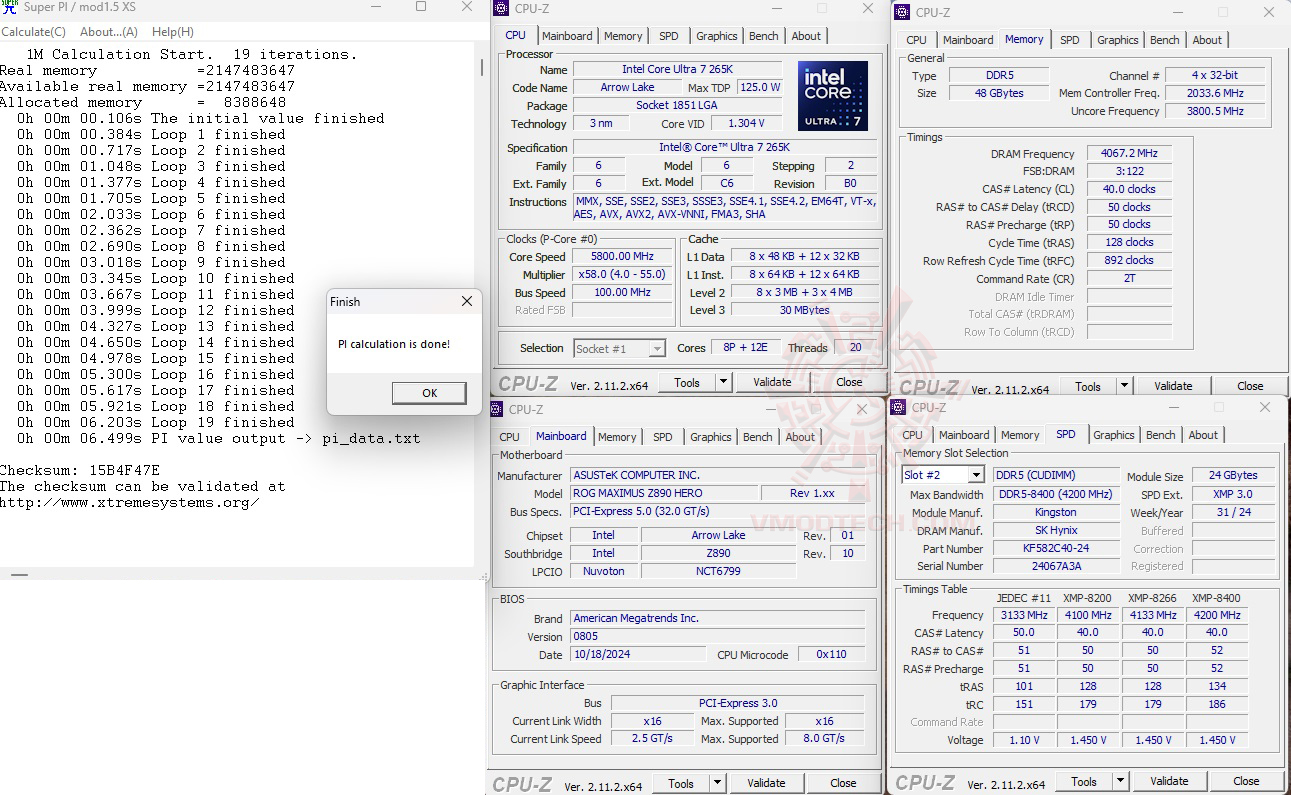Click the Close button in the Motherboard window
1291x795 pixels.
tap(843, 783)
